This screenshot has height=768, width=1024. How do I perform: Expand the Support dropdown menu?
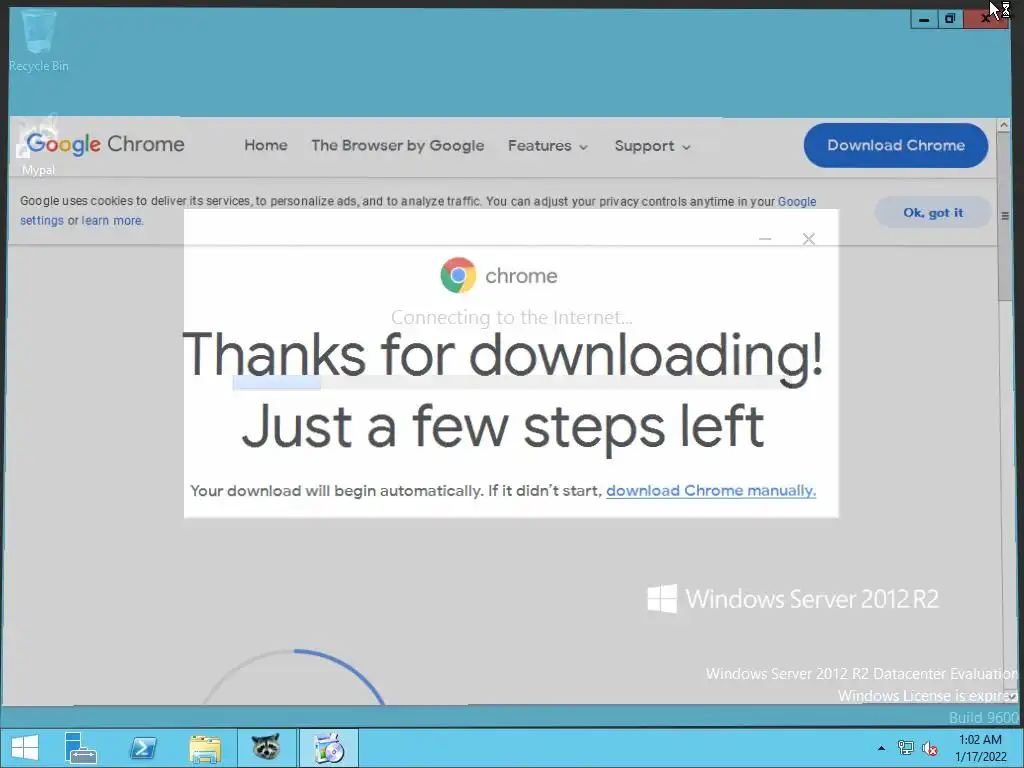tap(652, 146)
